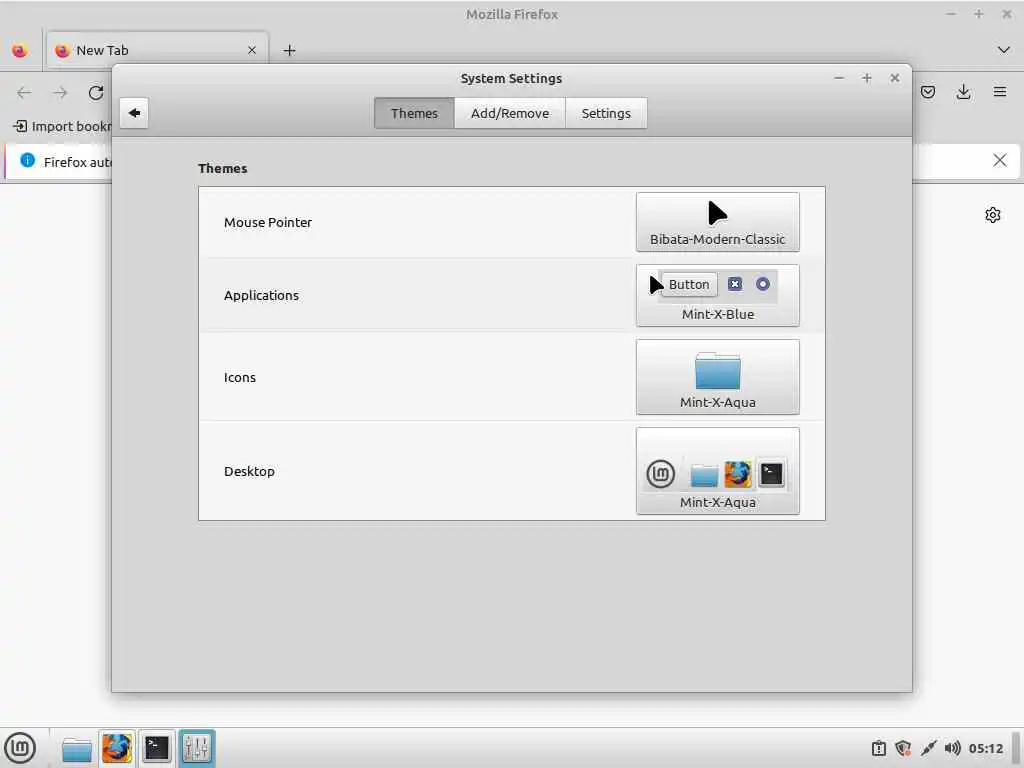Image resolution: width=1024 pixels, height=768 pixels.
Task: Click the Desktop row label
Action: click(249, 471)
